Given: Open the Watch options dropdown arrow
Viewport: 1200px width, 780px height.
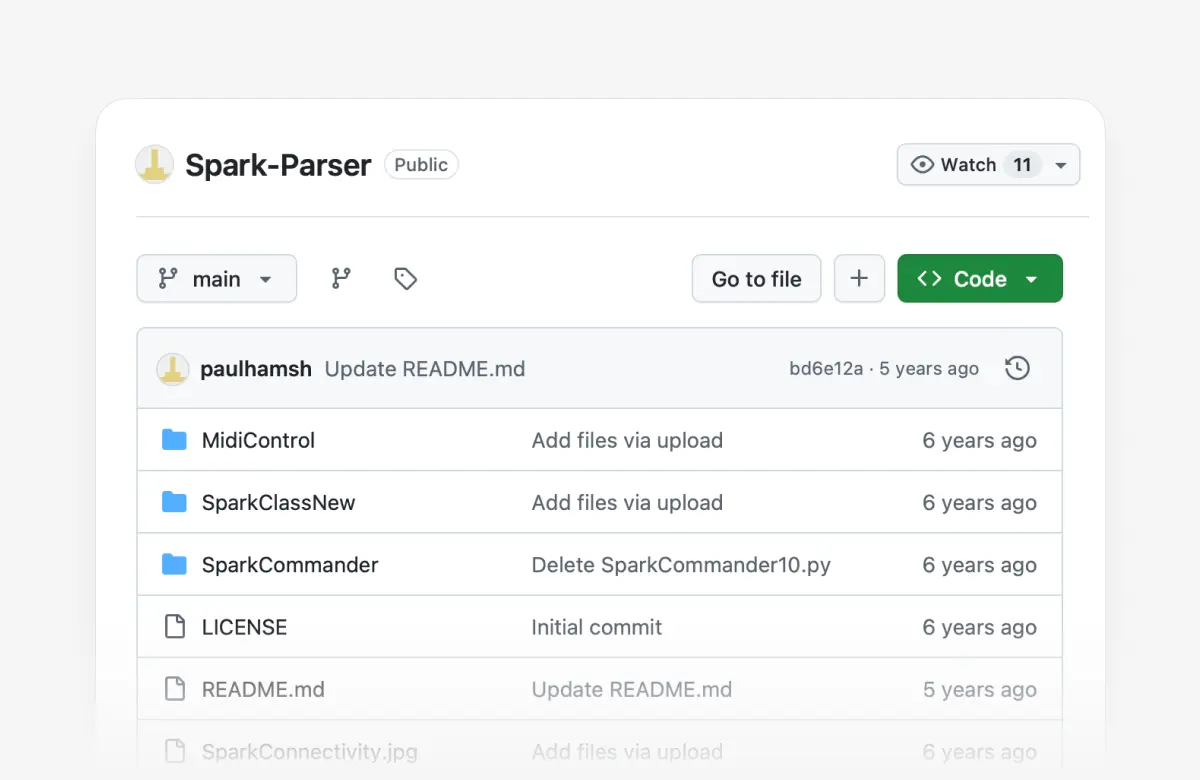Looking at the screenshot, I should tap(1061, 165).
